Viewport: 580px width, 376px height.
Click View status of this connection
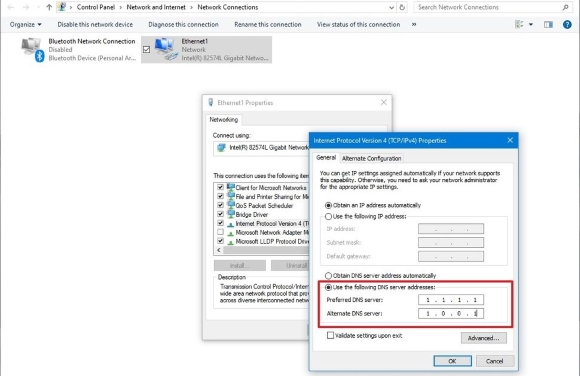tap(358, 24)
